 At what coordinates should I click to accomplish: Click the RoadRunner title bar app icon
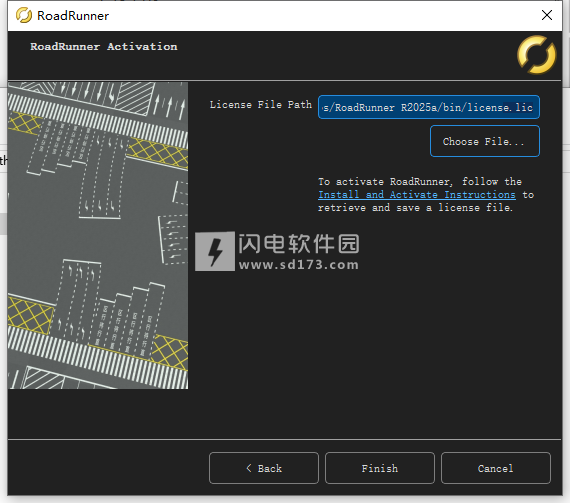point(24,15)
